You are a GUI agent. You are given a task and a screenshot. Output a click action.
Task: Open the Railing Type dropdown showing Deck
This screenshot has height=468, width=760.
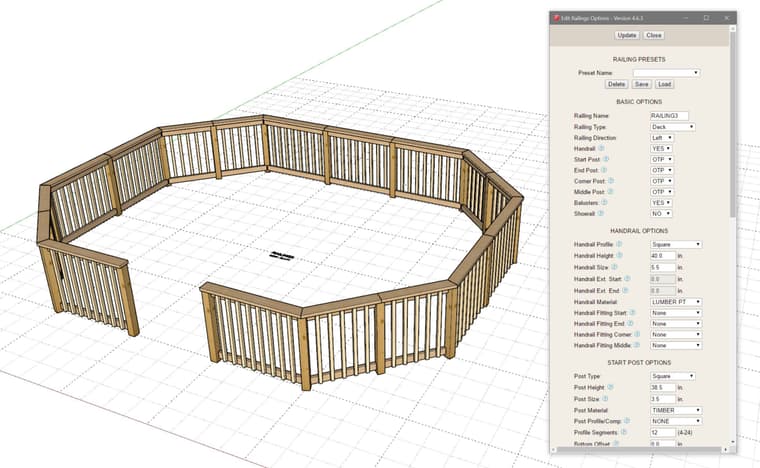pyautogui.click(x=673, y=127)
